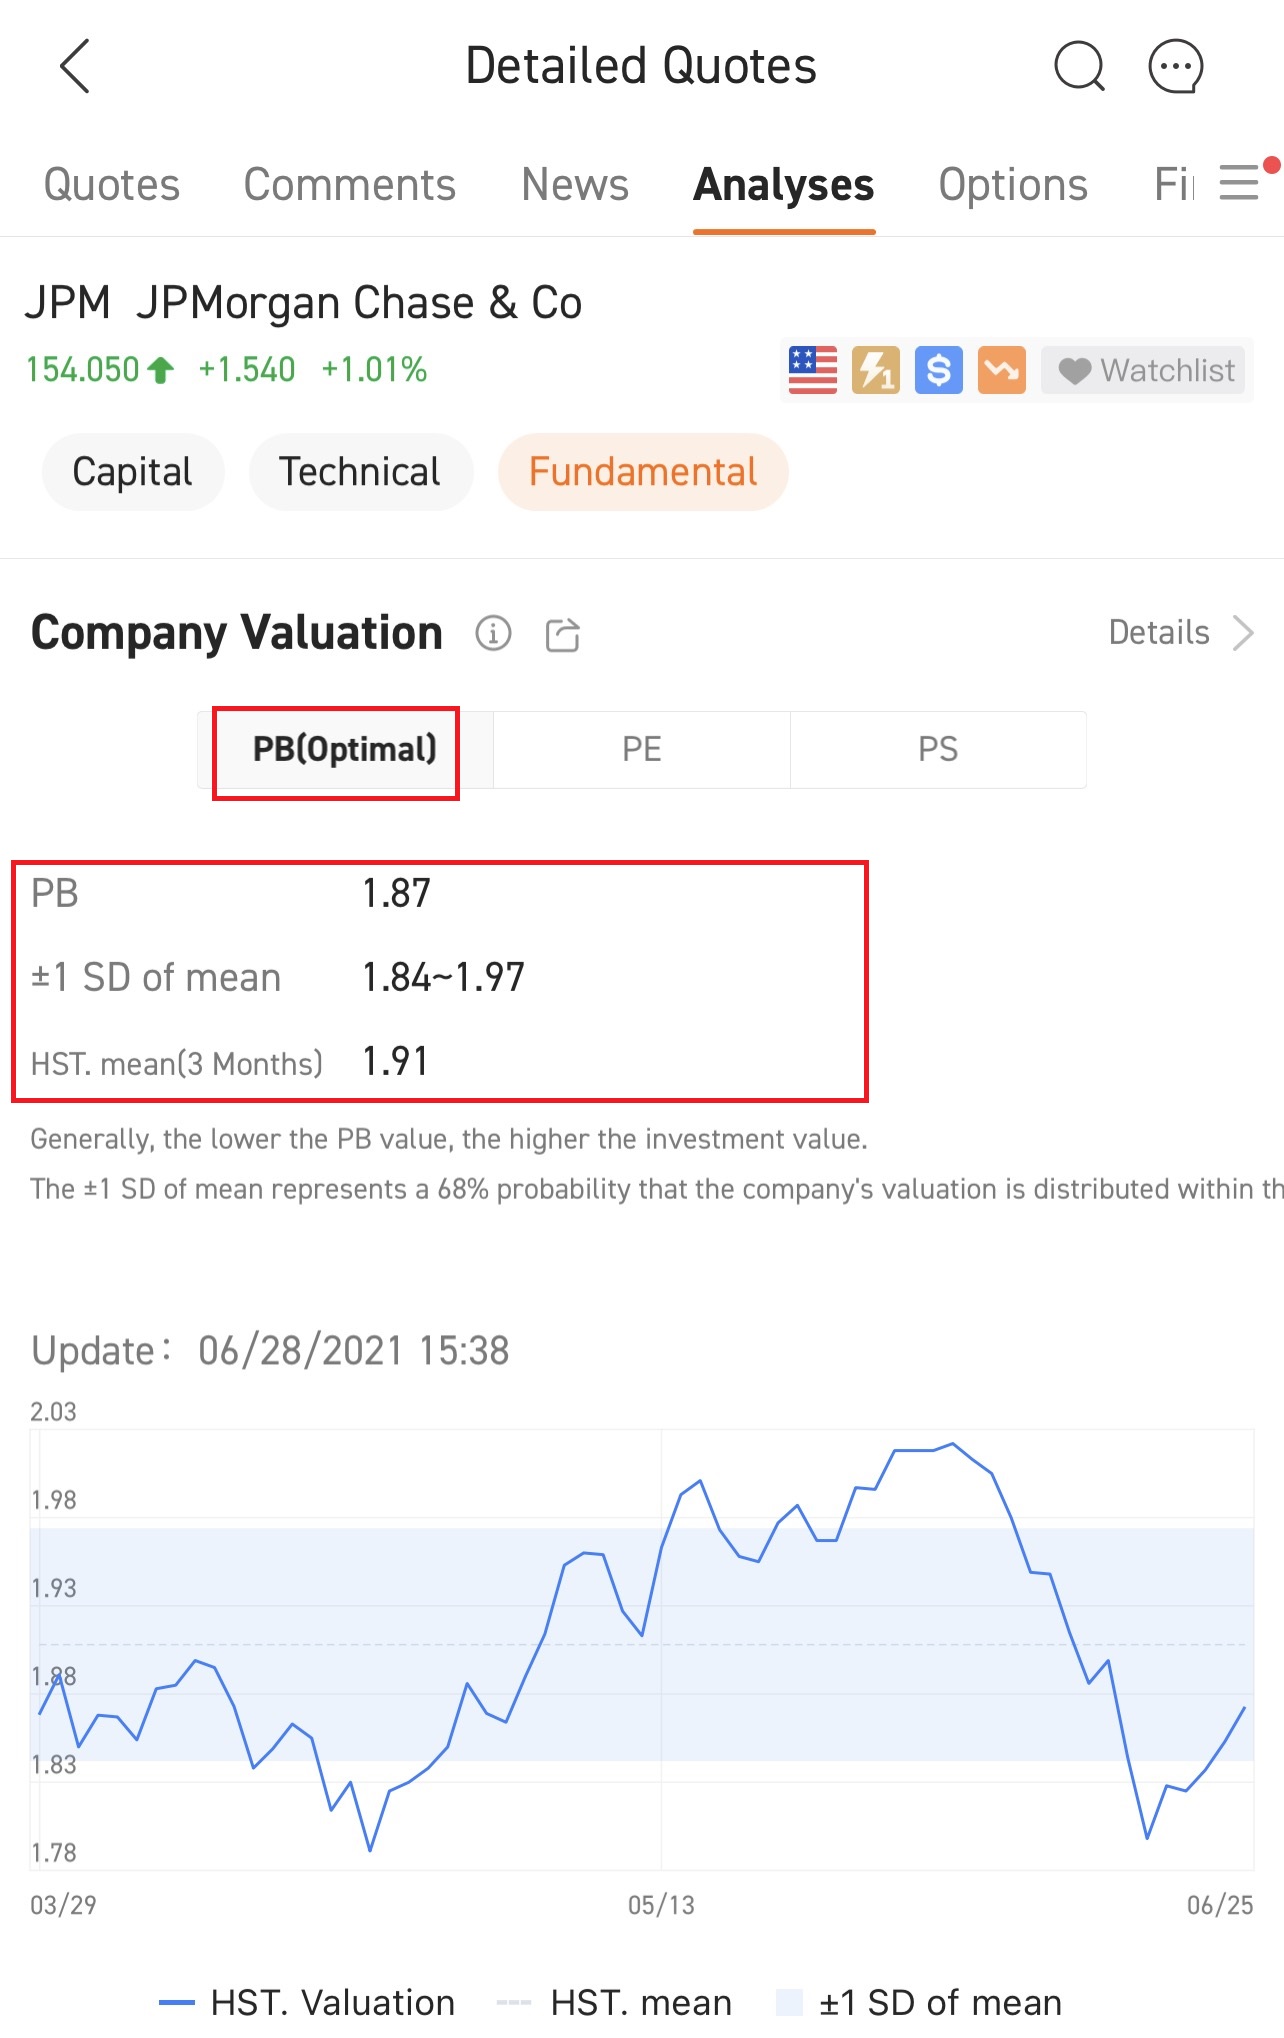Open Level 1 quotes lightning icon

coord(874,370)
